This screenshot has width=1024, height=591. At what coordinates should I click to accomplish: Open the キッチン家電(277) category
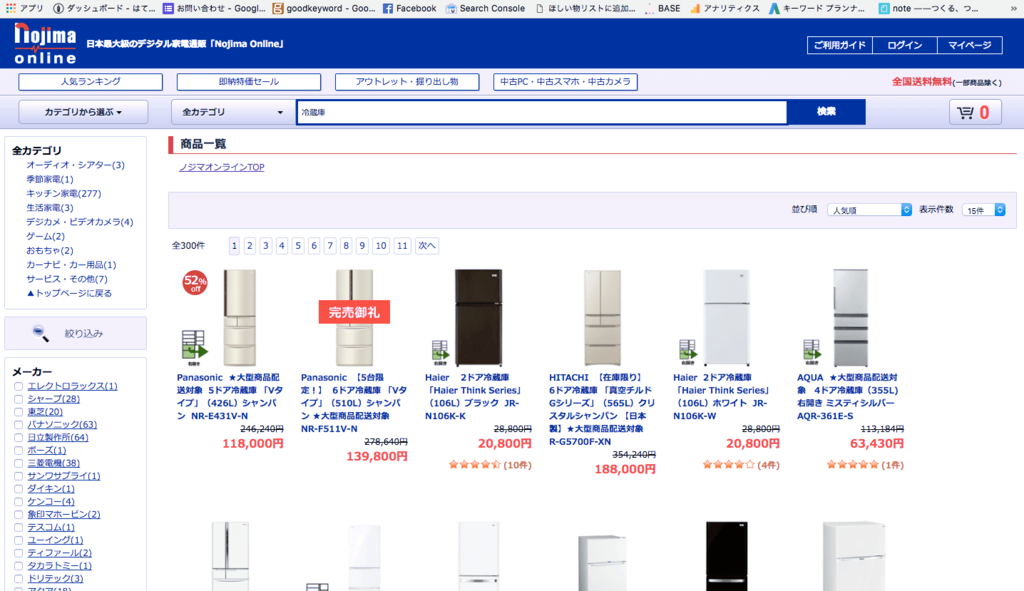(63, 193)
